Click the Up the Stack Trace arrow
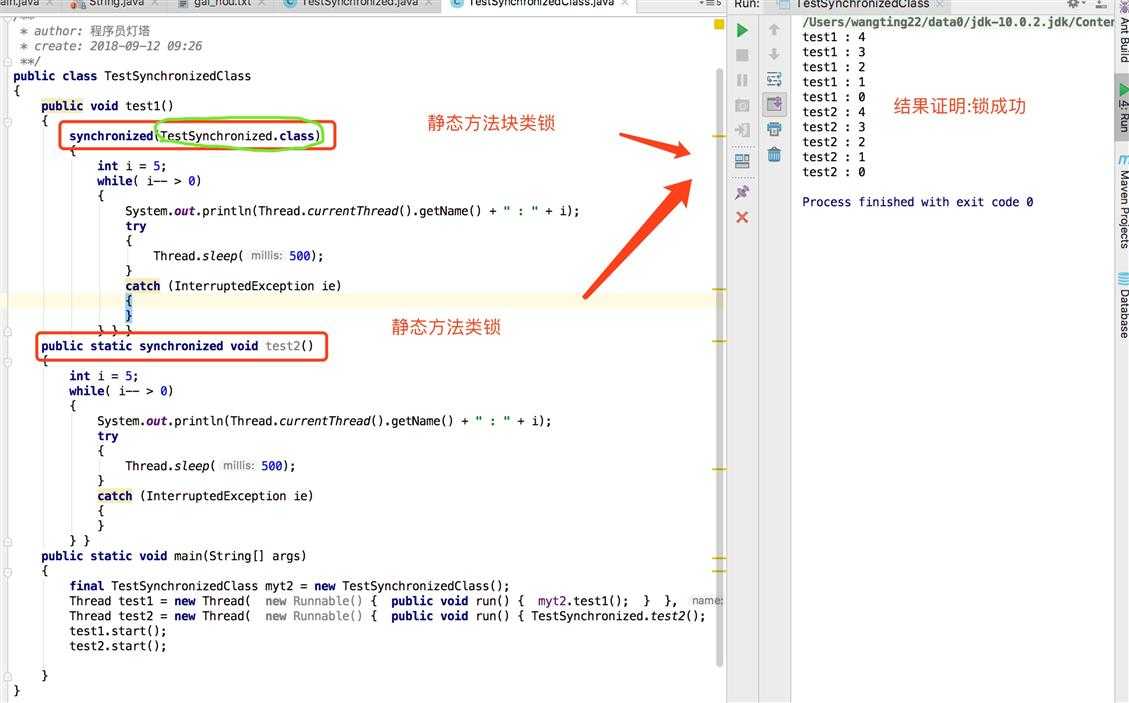Screen dimensions: 1129x703 (x=774, y=30)
